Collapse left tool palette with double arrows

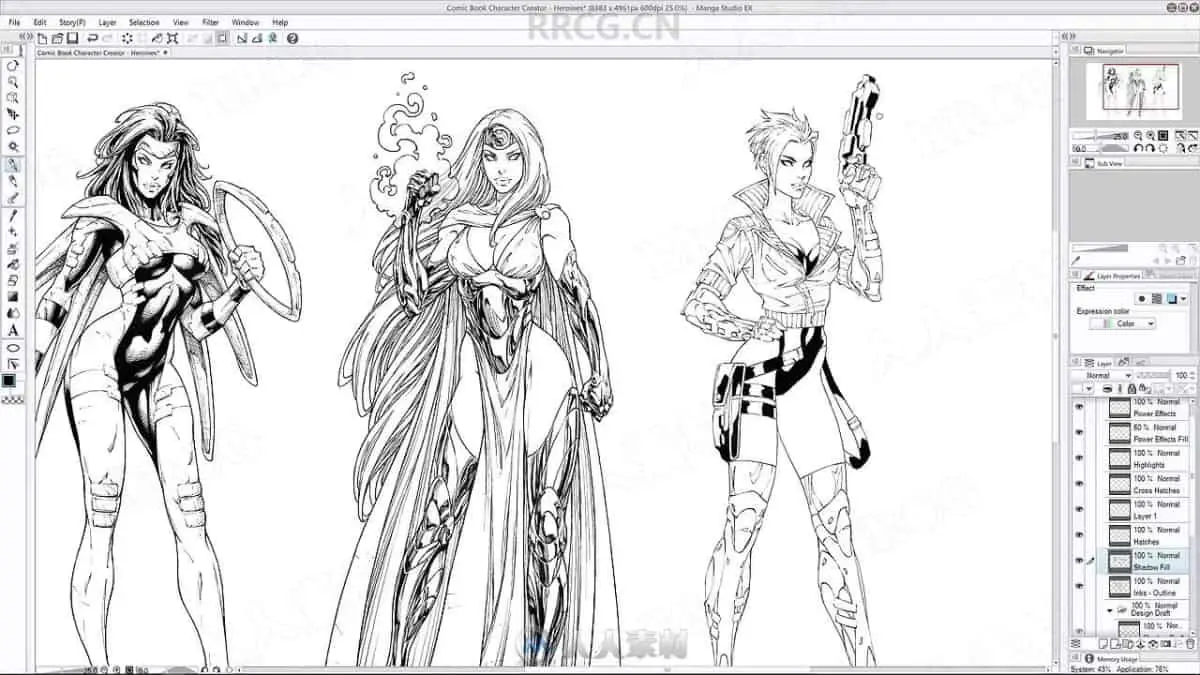[x=26, y=37]
